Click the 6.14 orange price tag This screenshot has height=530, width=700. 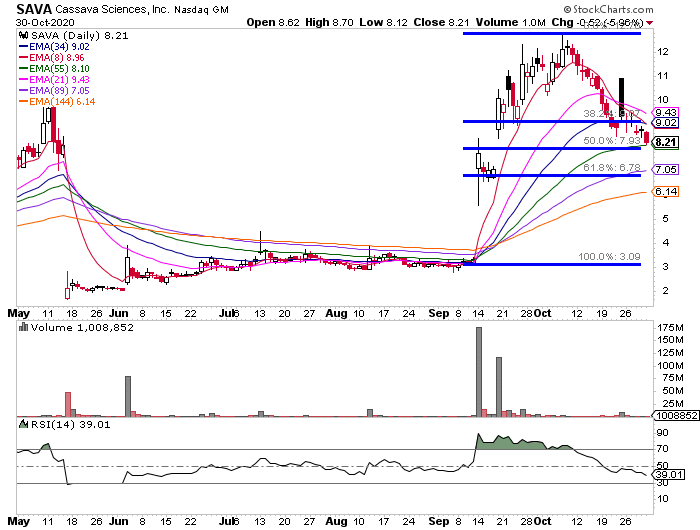point(665,192)
